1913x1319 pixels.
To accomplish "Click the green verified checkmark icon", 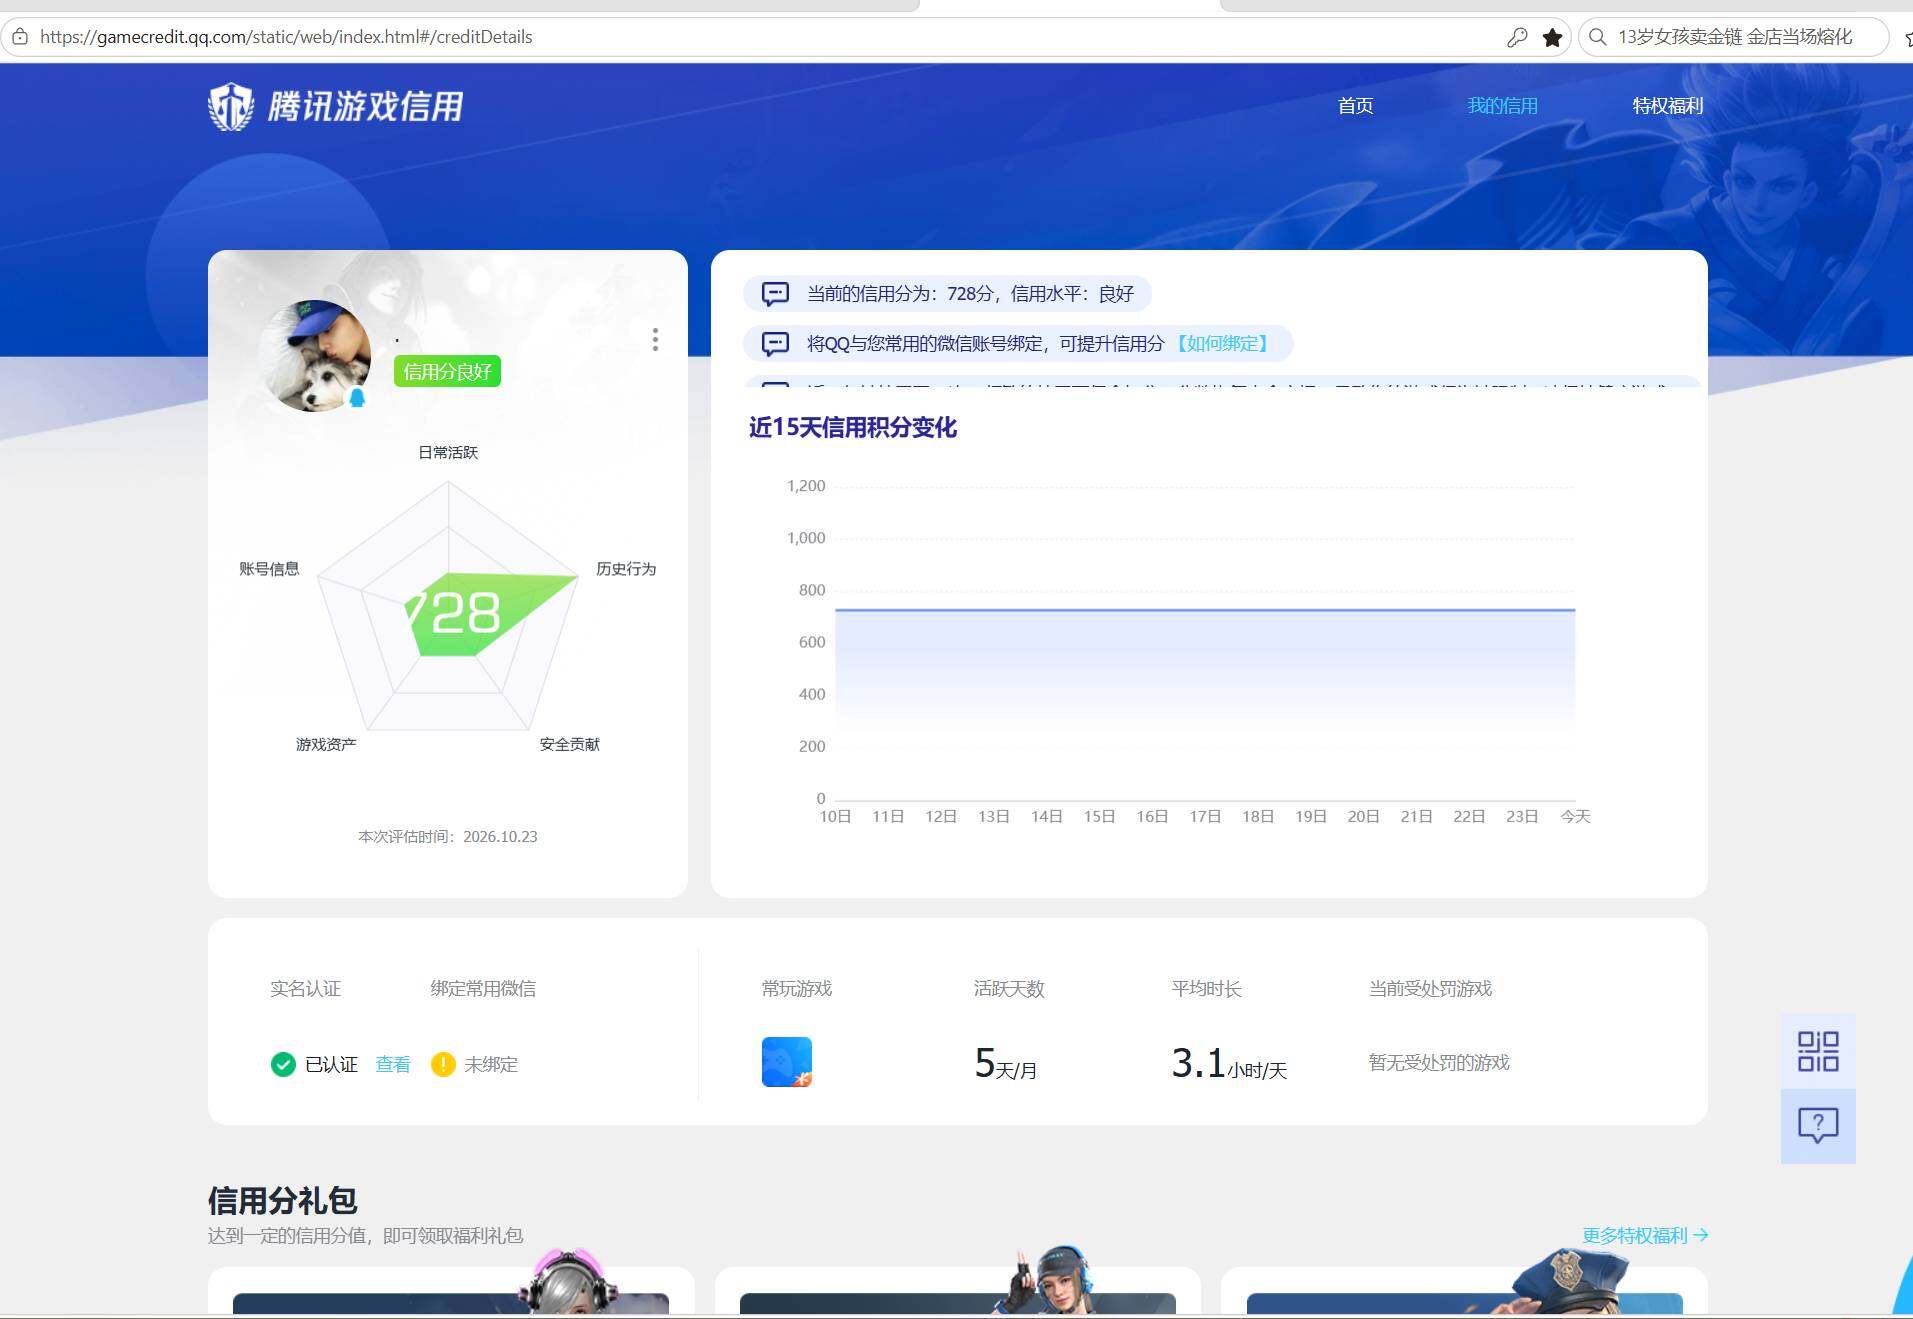I will click(283, 1064).
